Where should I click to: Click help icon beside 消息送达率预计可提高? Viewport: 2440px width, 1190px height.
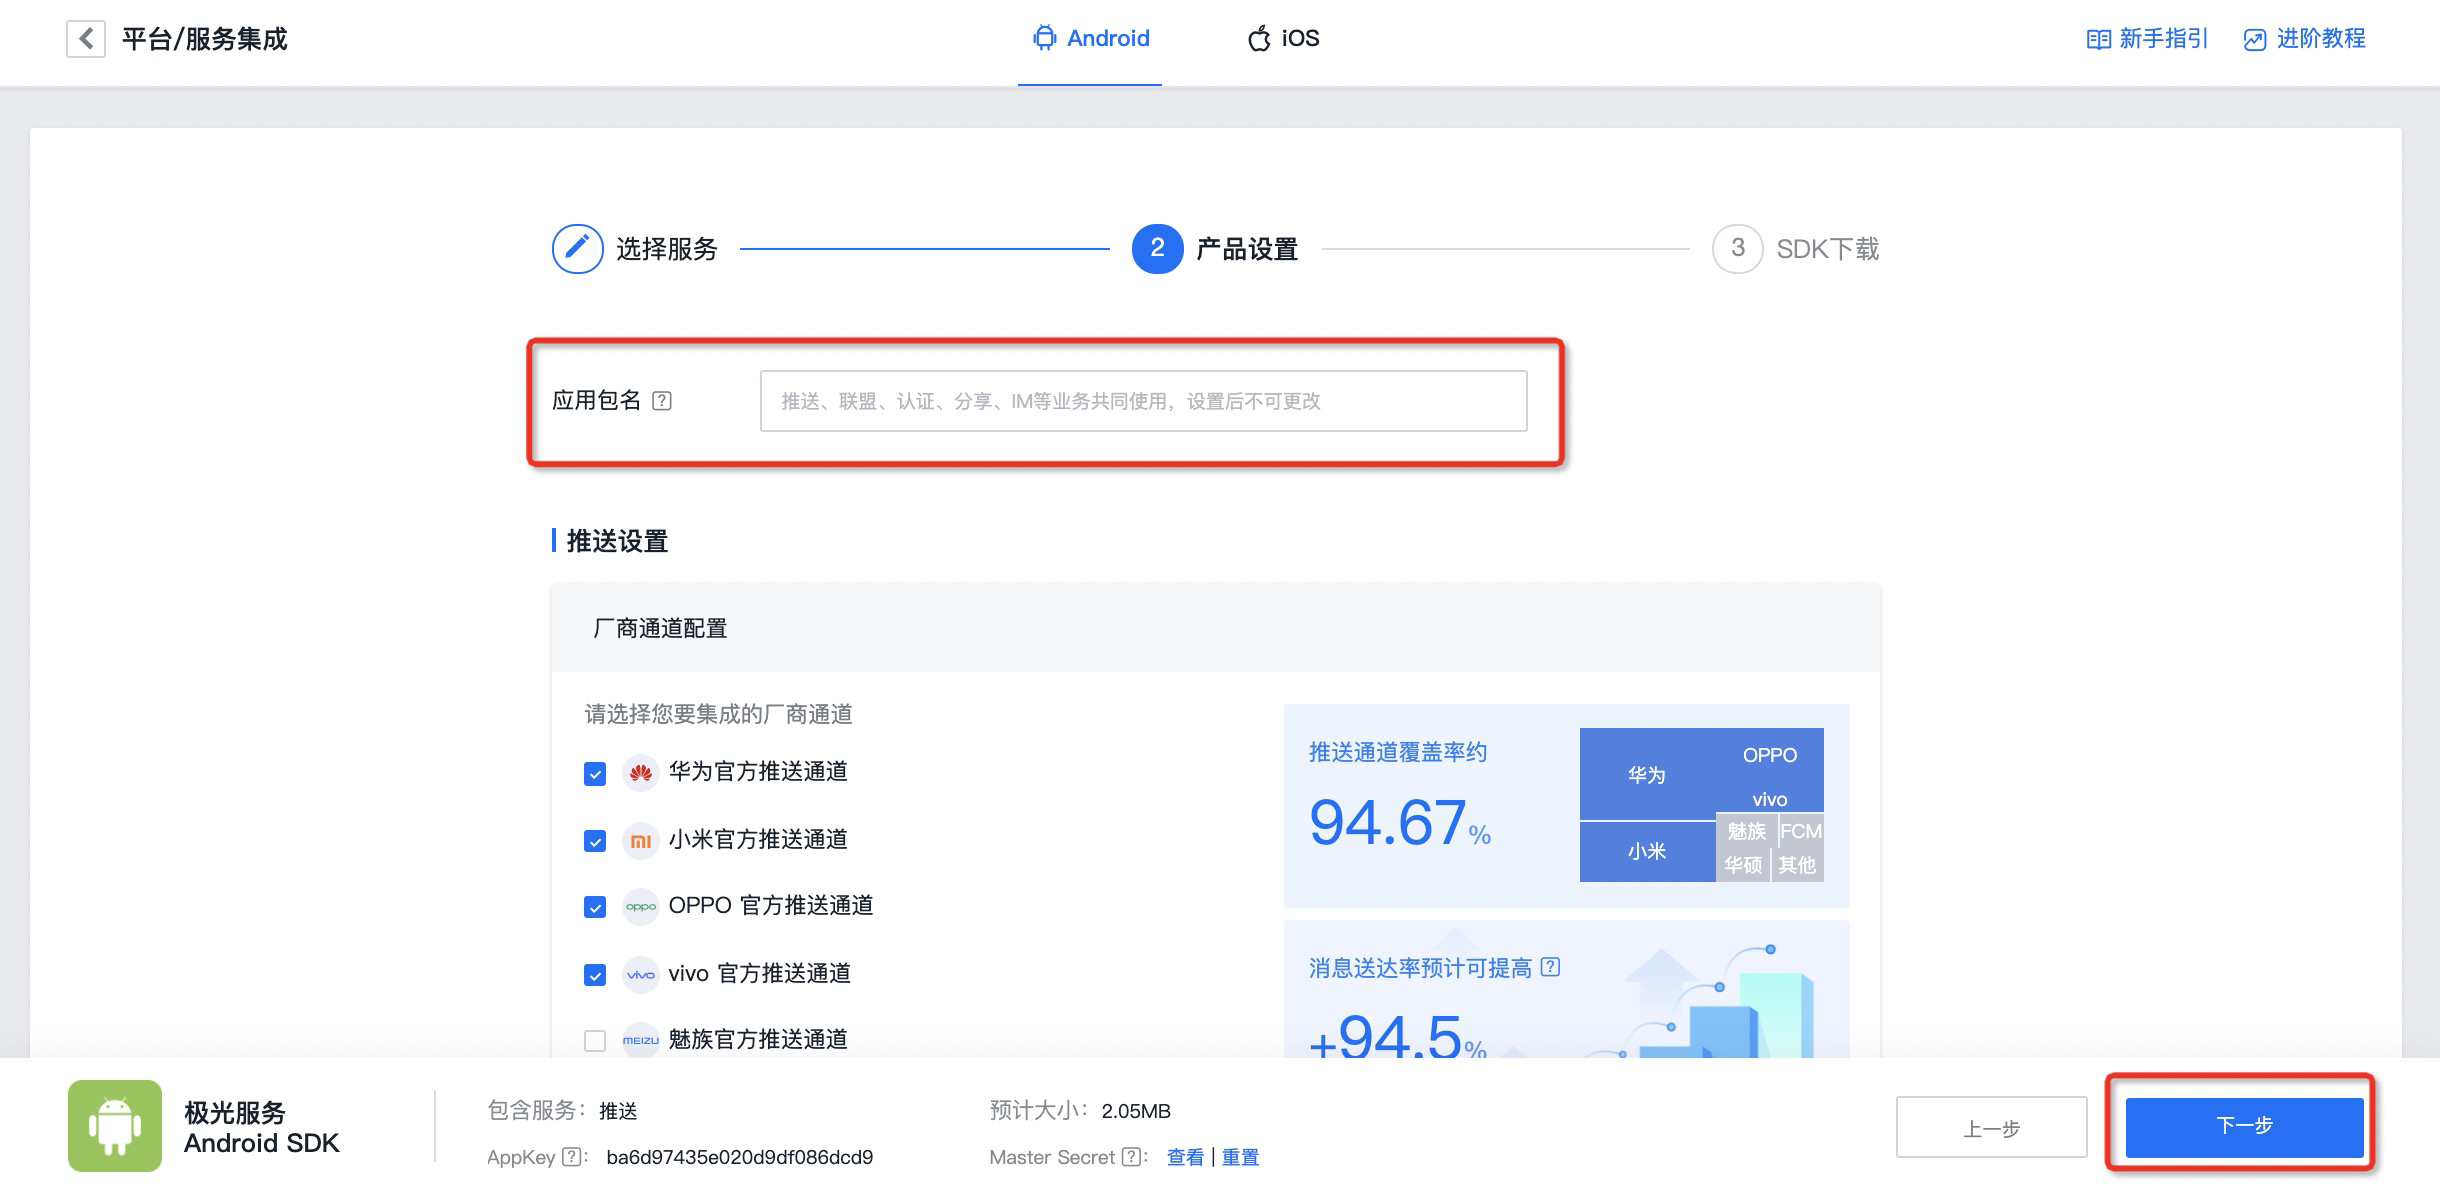tap(1550, 967)
